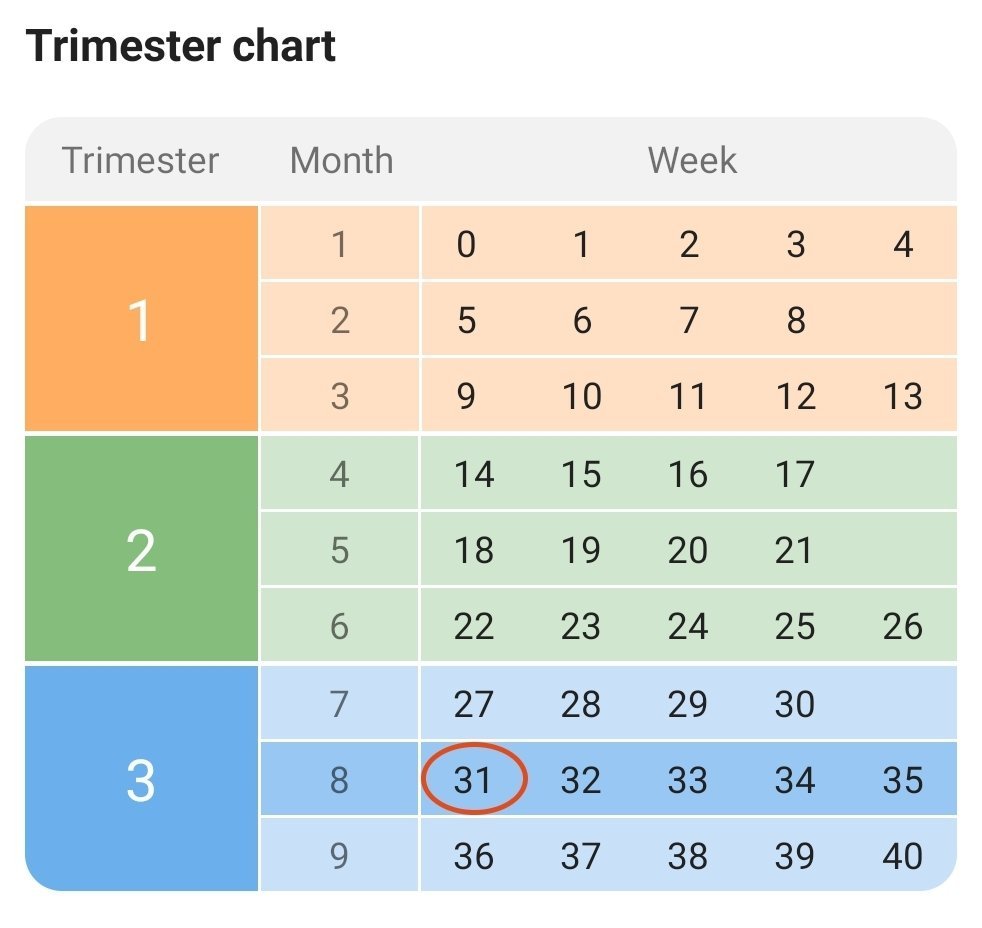Click the Month column header
This screenshot has width=982, height=928.
(341, 160)
